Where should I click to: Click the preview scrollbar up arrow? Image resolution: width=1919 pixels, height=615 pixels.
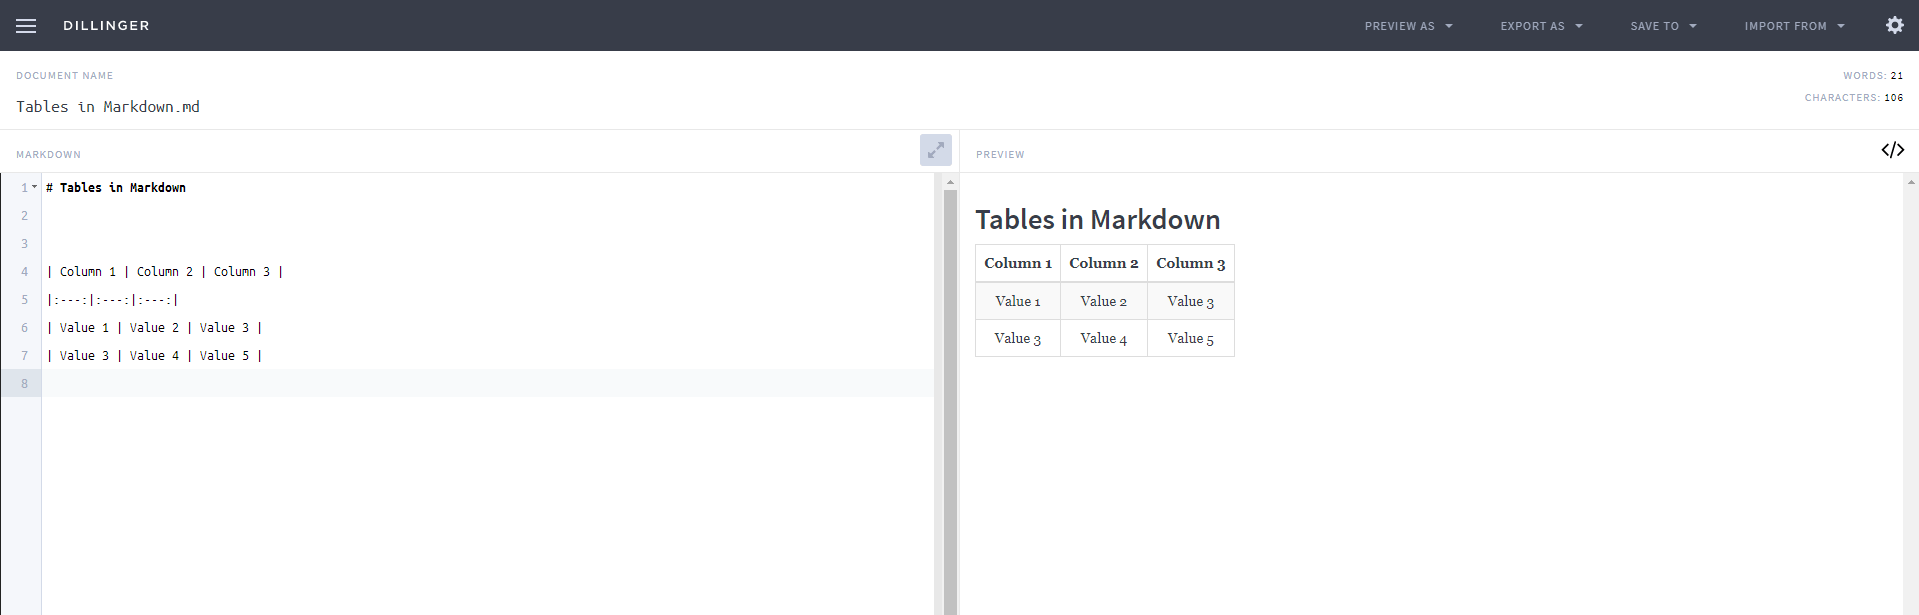1911,182
